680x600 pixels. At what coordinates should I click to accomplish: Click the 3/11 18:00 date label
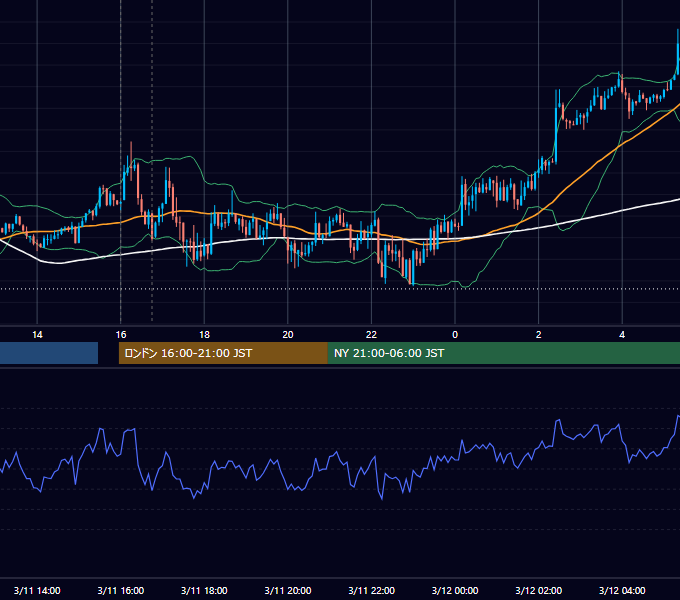(204, 590)
